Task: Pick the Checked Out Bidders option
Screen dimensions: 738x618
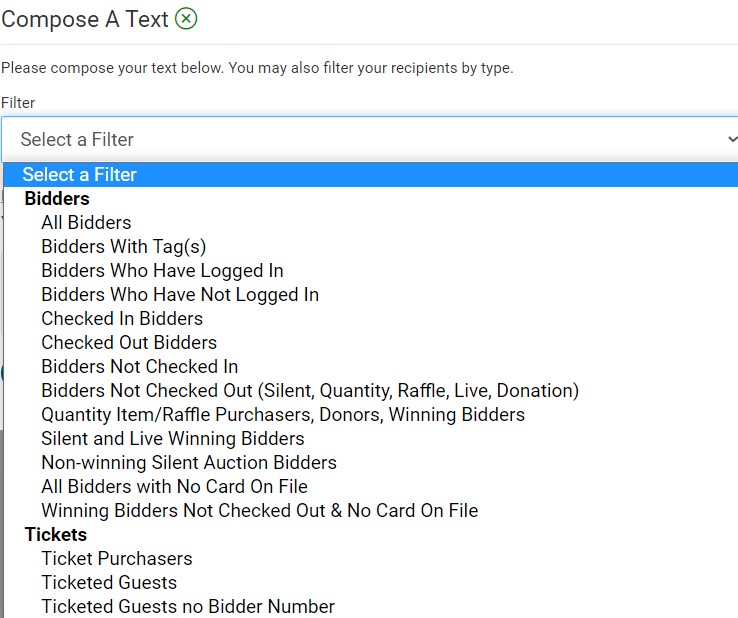Action: click(129, 342)
